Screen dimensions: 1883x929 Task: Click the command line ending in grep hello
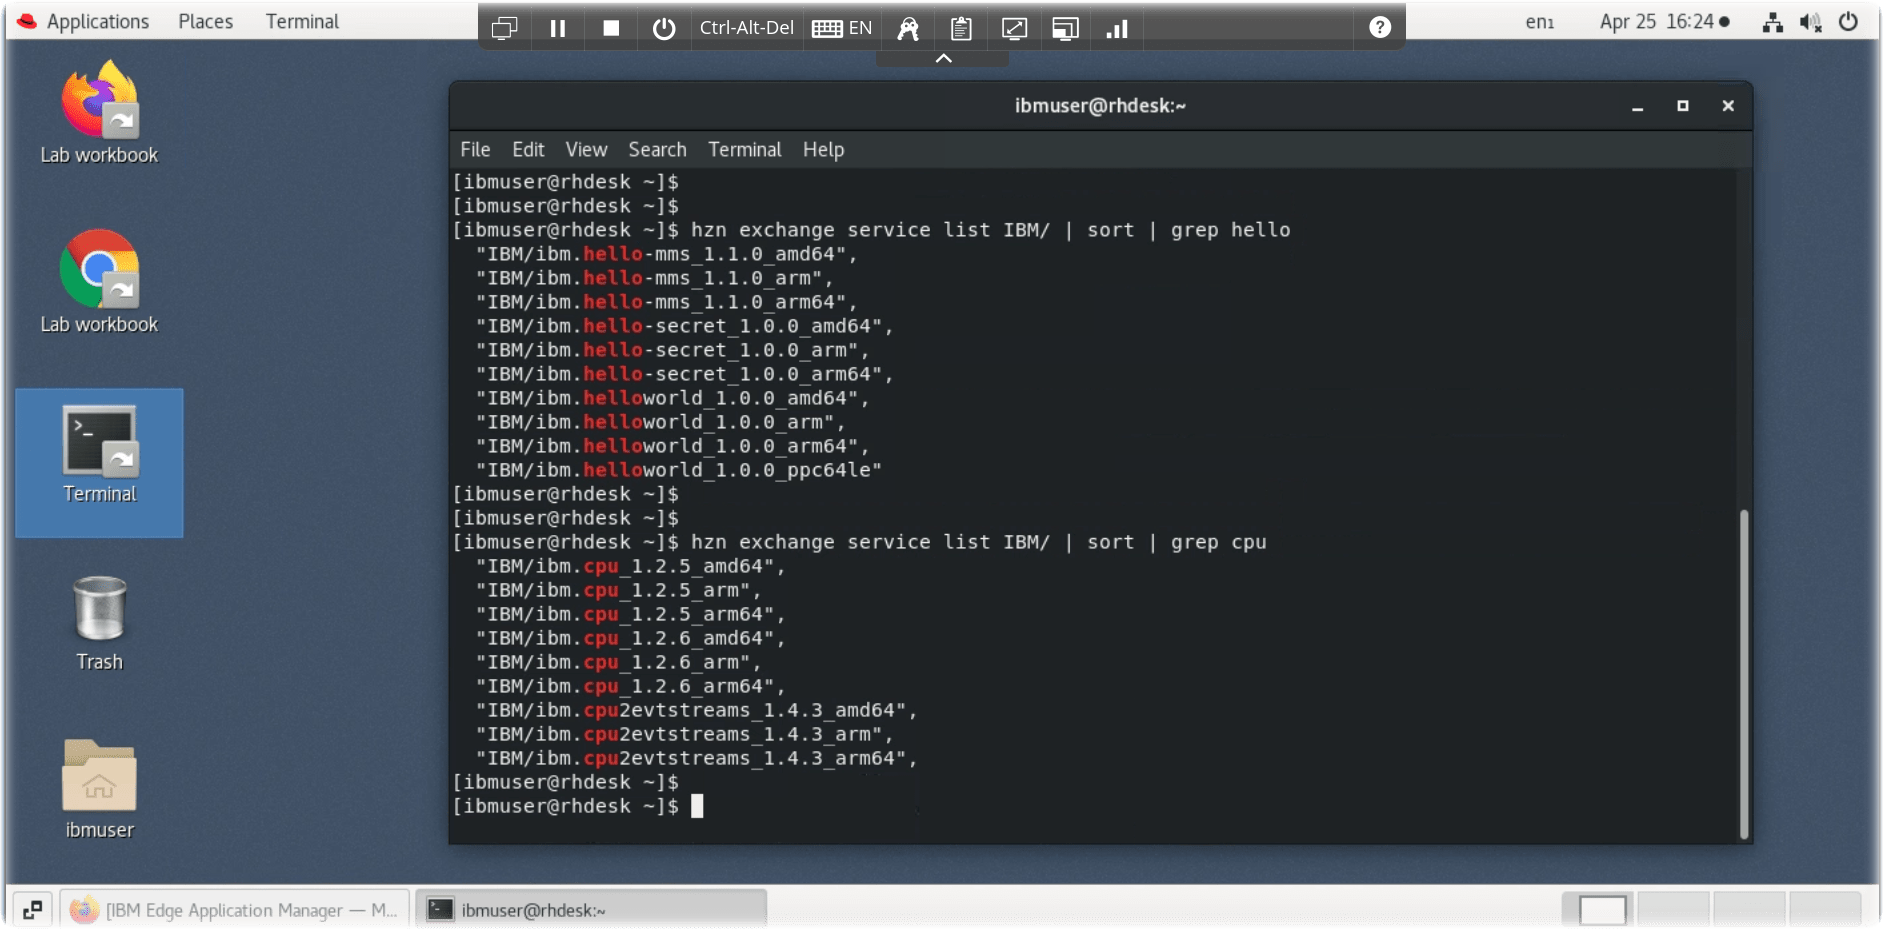(872, 230)
